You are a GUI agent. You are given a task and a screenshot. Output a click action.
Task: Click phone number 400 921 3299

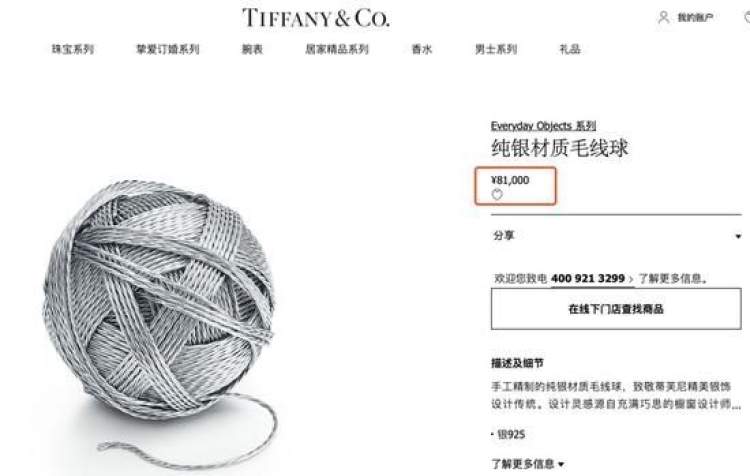[x=588, y=278]
